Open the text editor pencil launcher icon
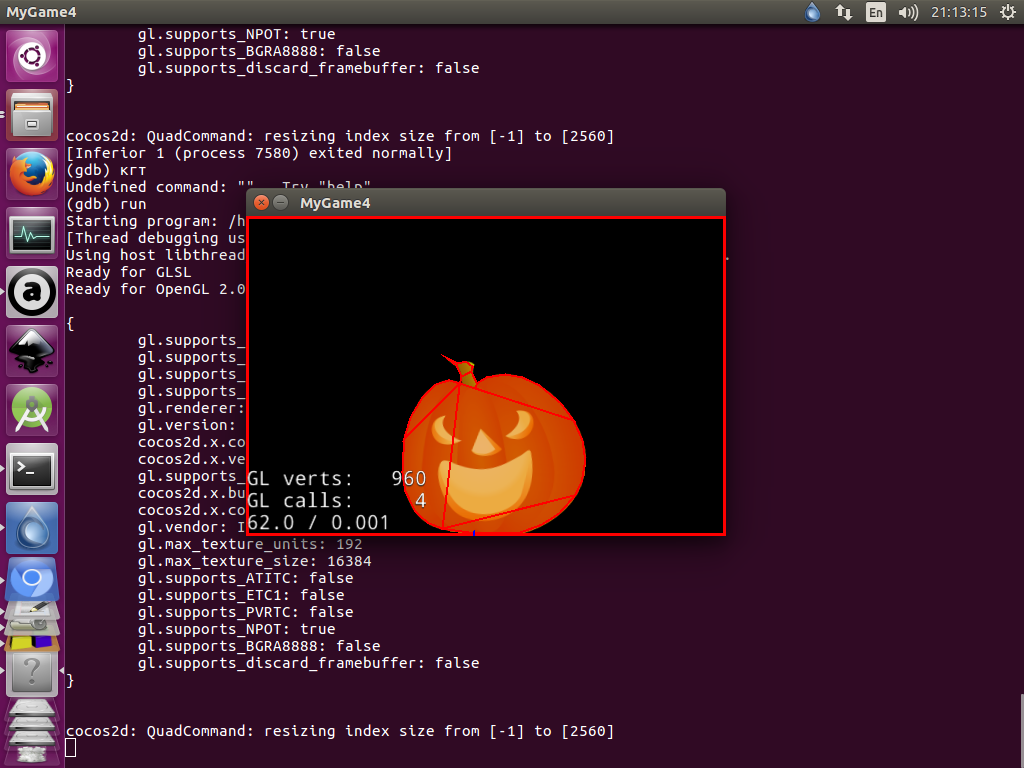Screen dimensions: 1024x768 (x=32, y=610)
